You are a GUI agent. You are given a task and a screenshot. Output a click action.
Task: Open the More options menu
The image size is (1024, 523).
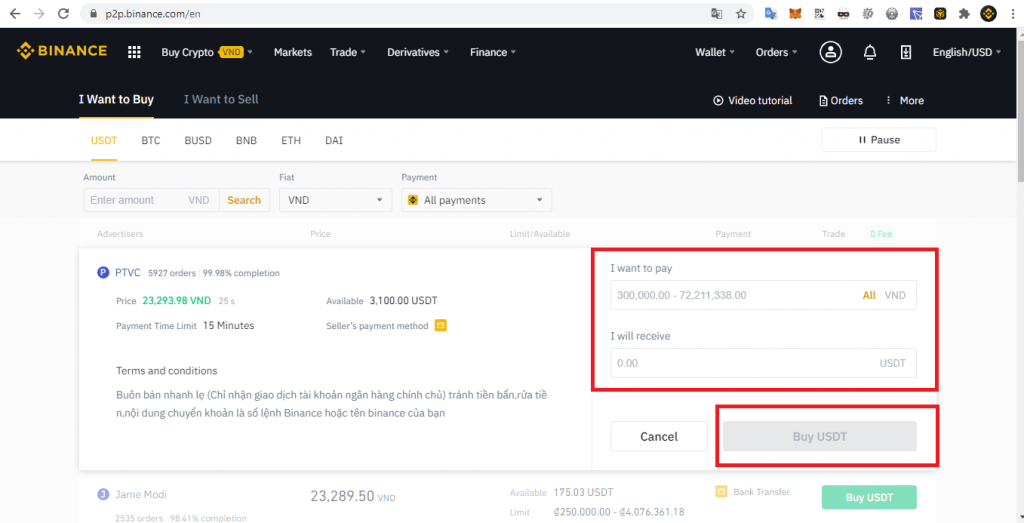[x=904, y=101]
